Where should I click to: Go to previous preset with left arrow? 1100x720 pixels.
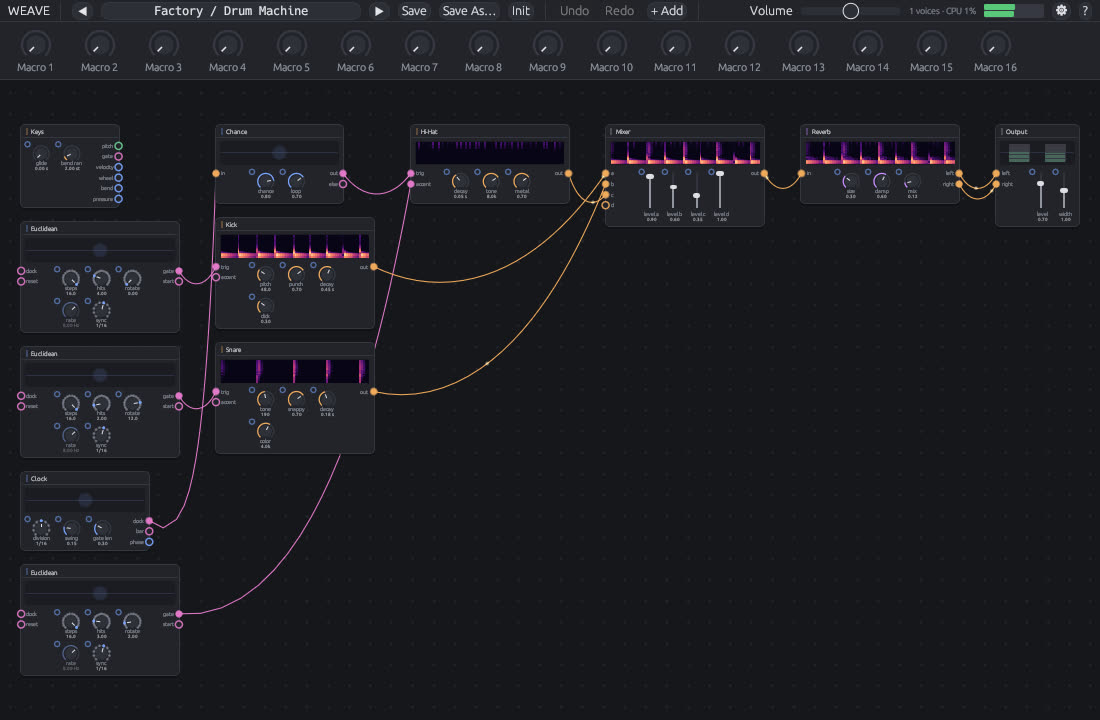coord(83,11)
